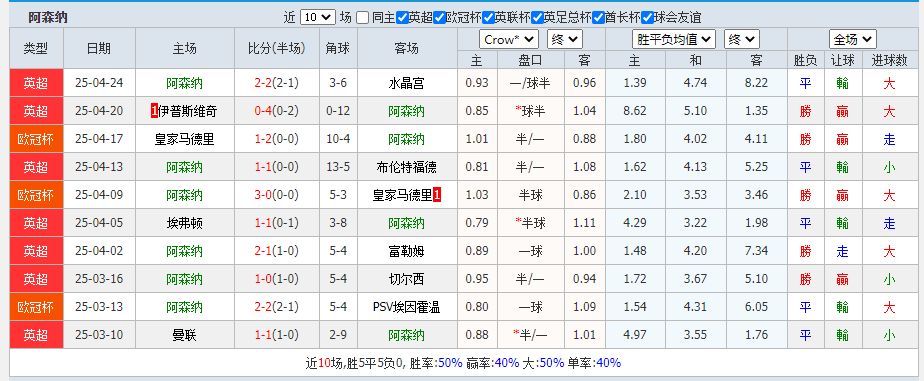The height and width of the screenshot is (381, 924).
Task: Click the 8.22 away odds value
Action: point(757,83)
